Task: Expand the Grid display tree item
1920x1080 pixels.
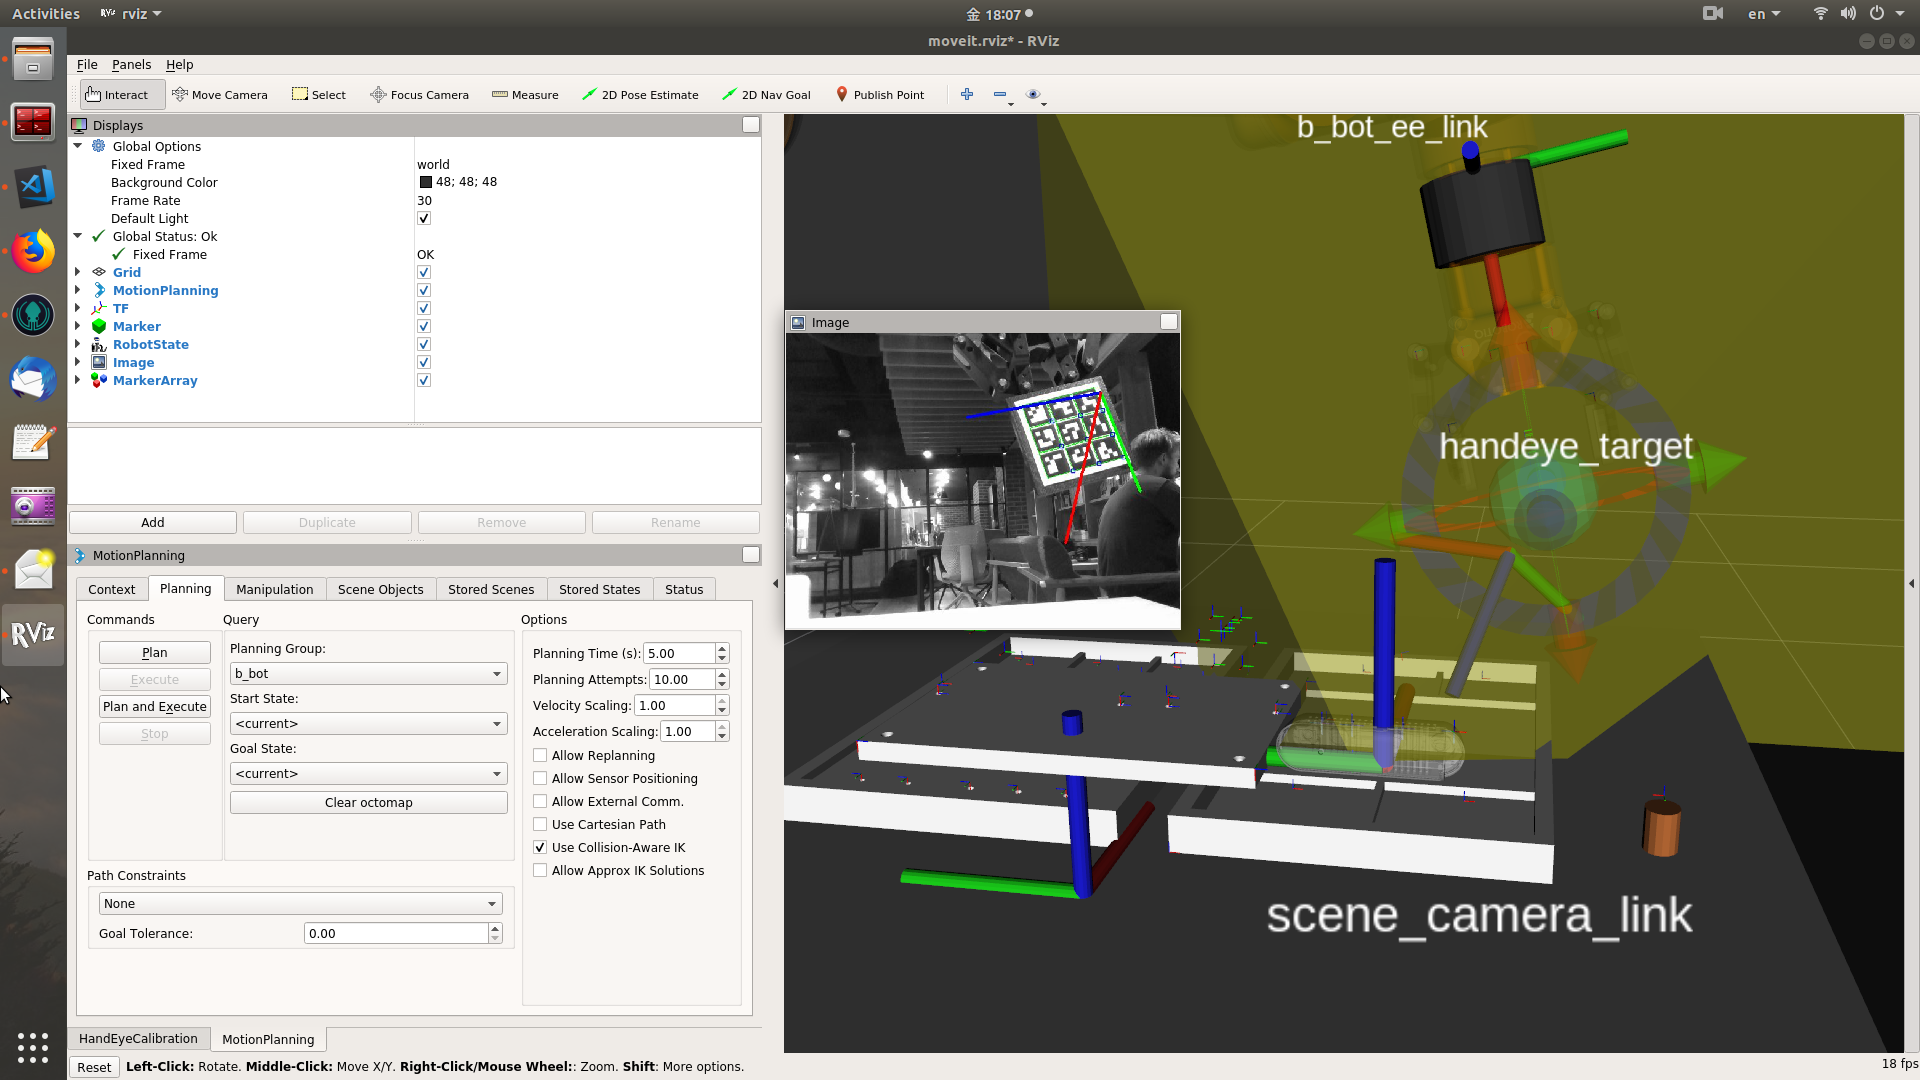Action: 78,272
